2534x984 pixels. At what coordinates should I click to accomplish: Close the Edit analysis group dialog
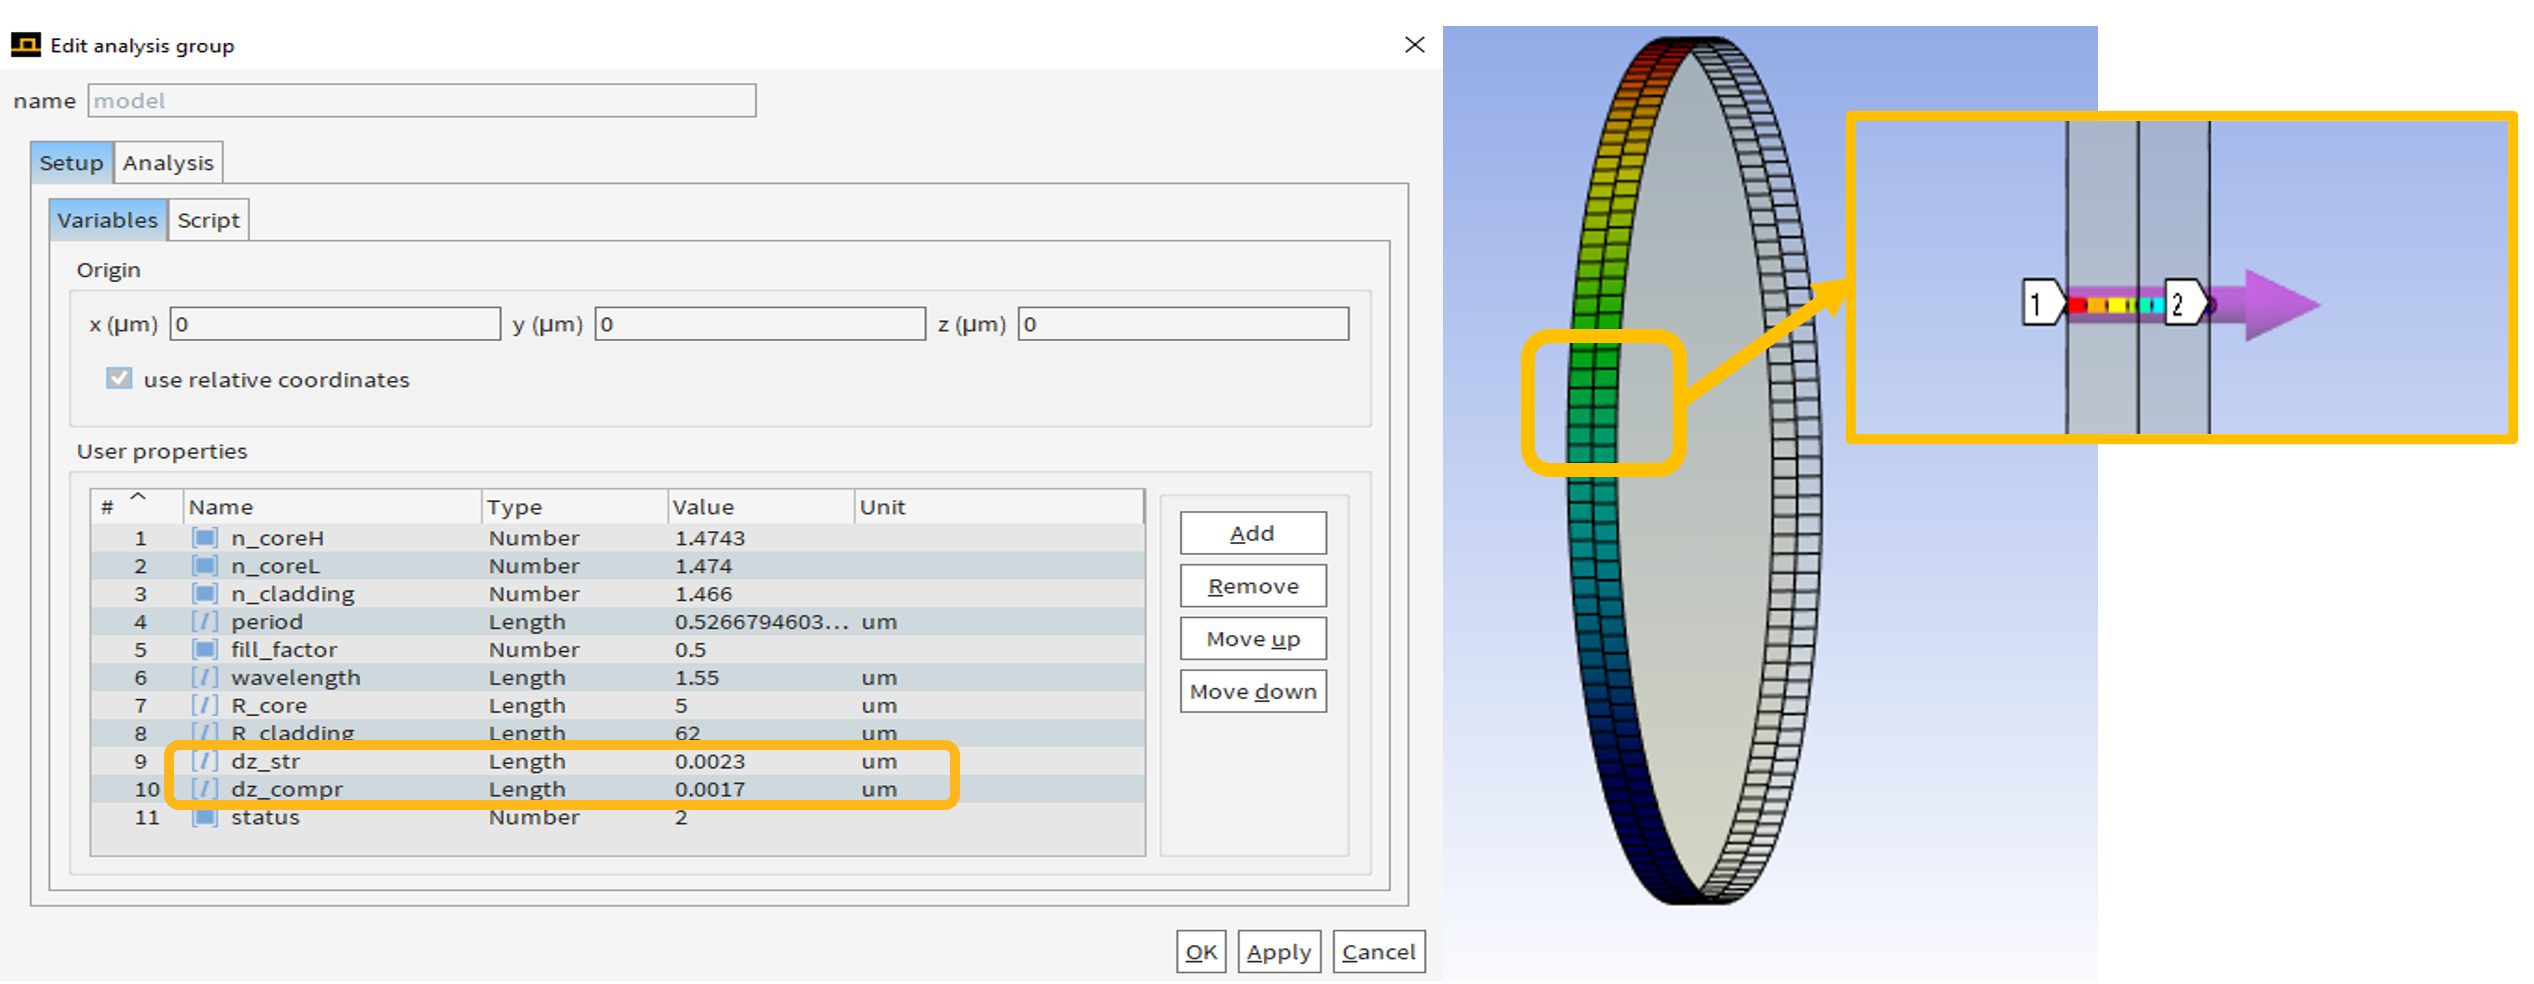pos(1414,45)
